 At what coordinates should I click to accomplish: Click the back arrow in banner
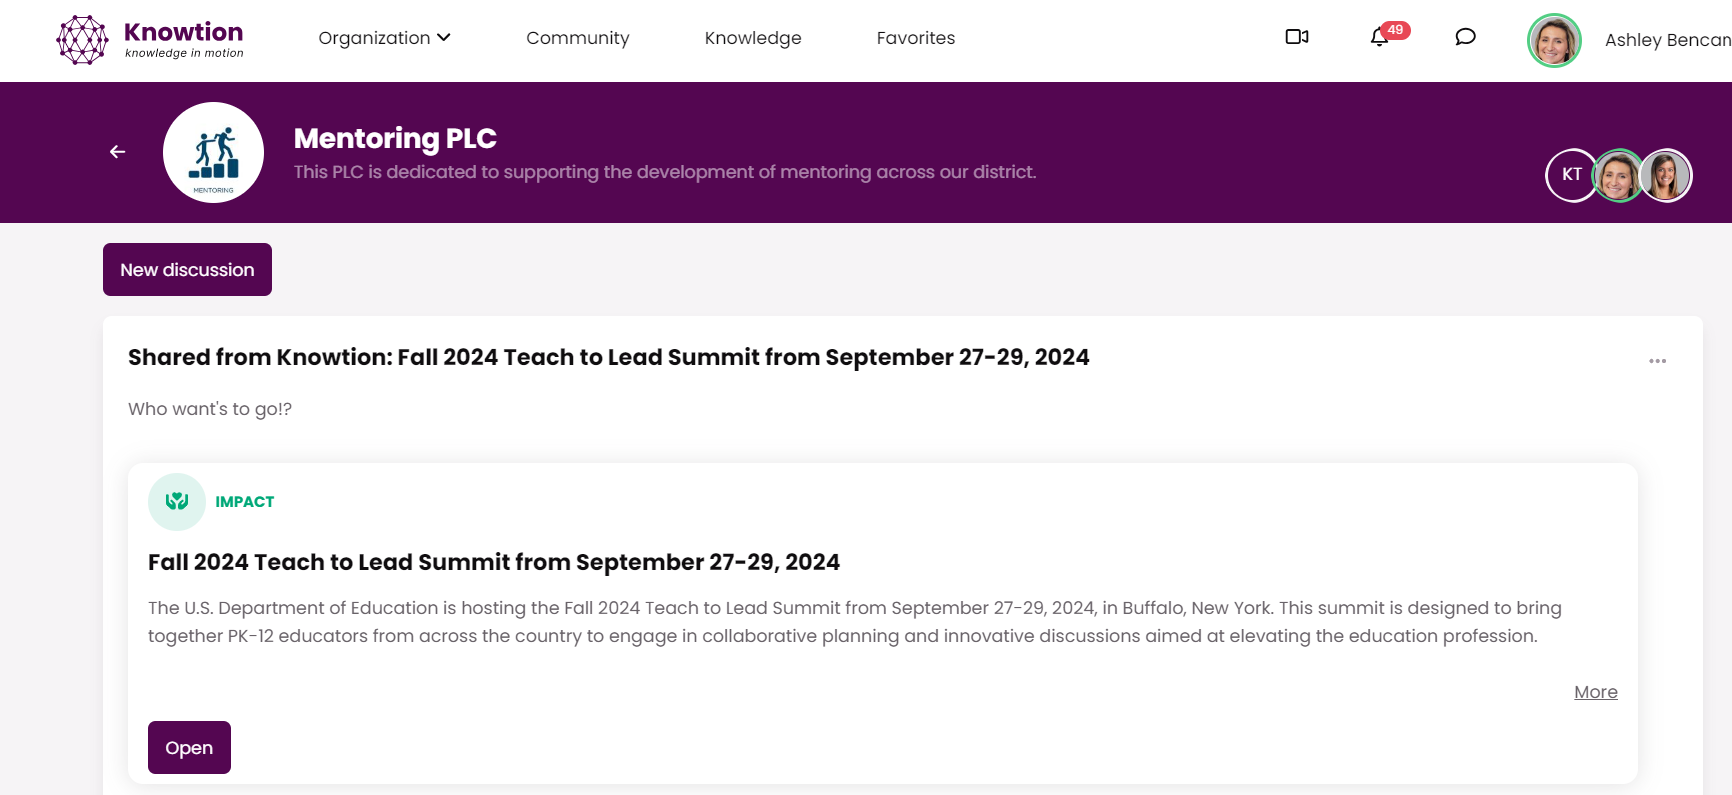coord(118,152)
